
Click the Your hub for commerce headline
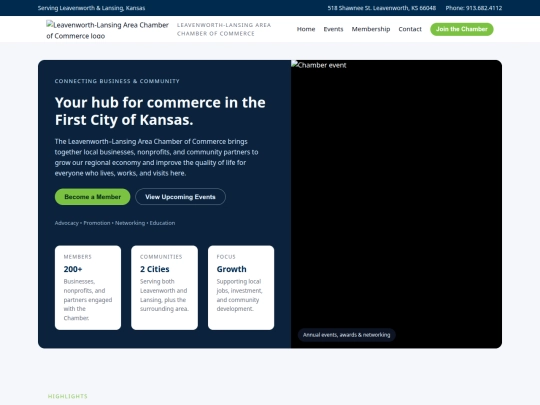pyautogui.click(x=160, y=111)
